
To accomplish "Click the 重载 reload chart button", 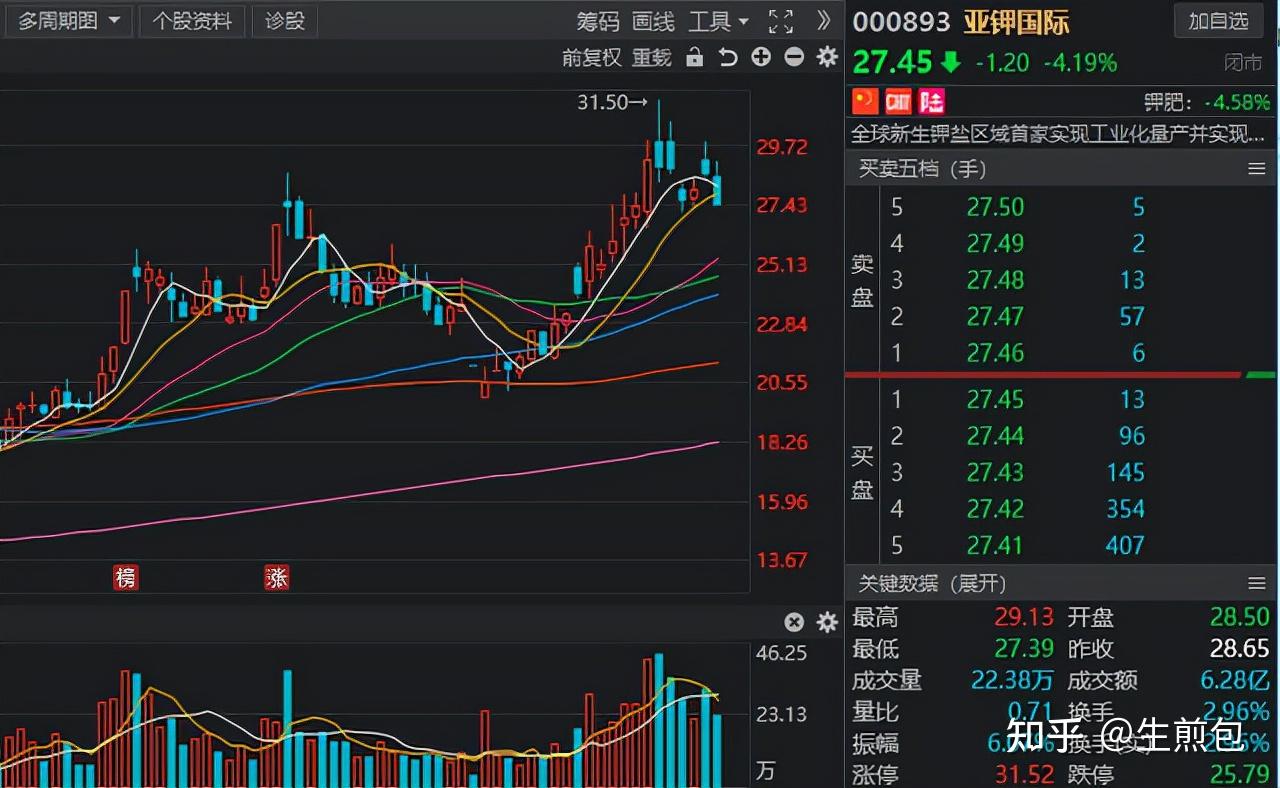I will [x=652, y=58].
